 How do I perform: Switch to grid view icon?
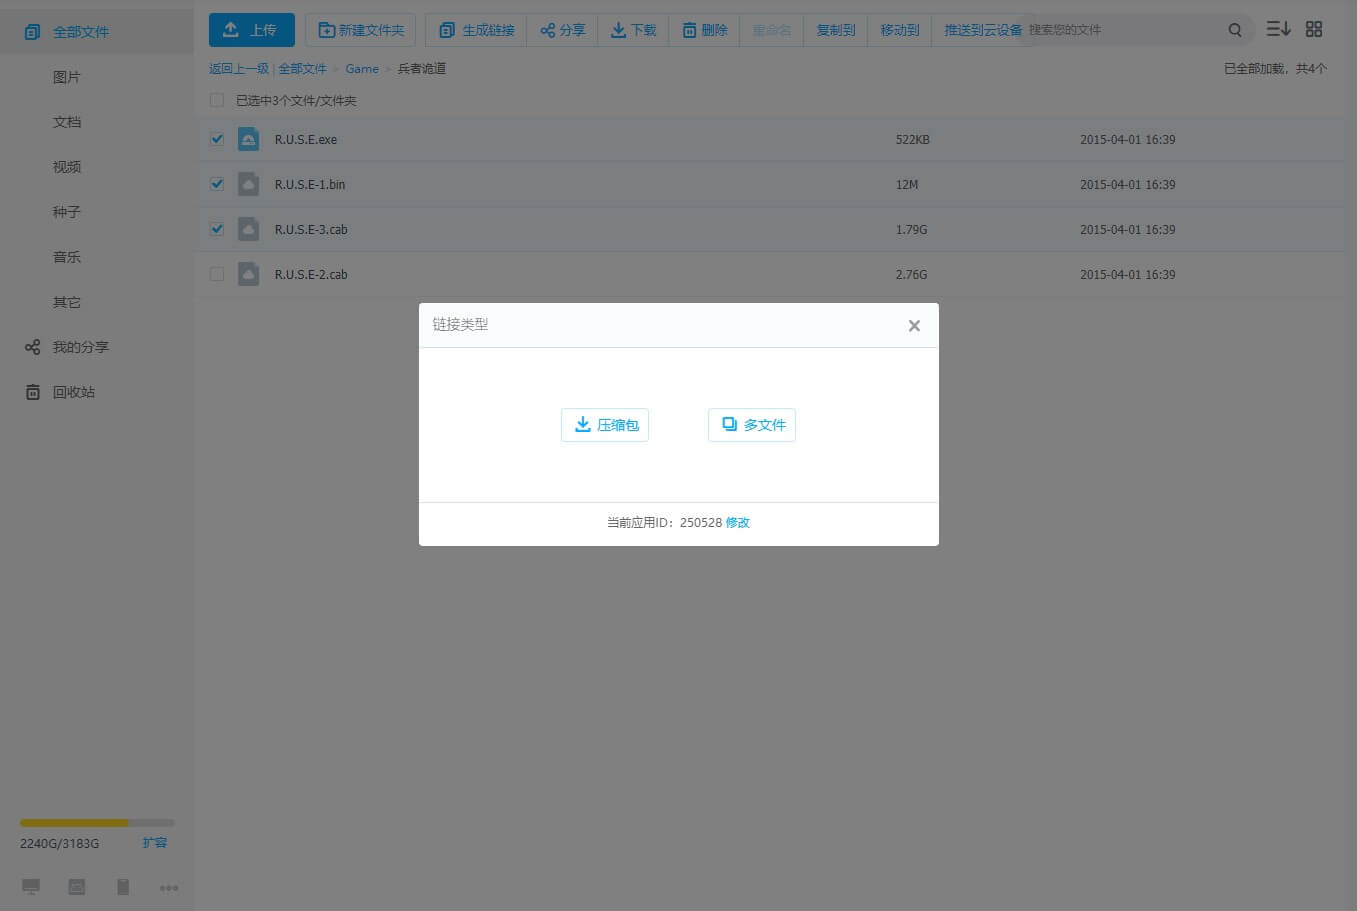[1314, 30]
